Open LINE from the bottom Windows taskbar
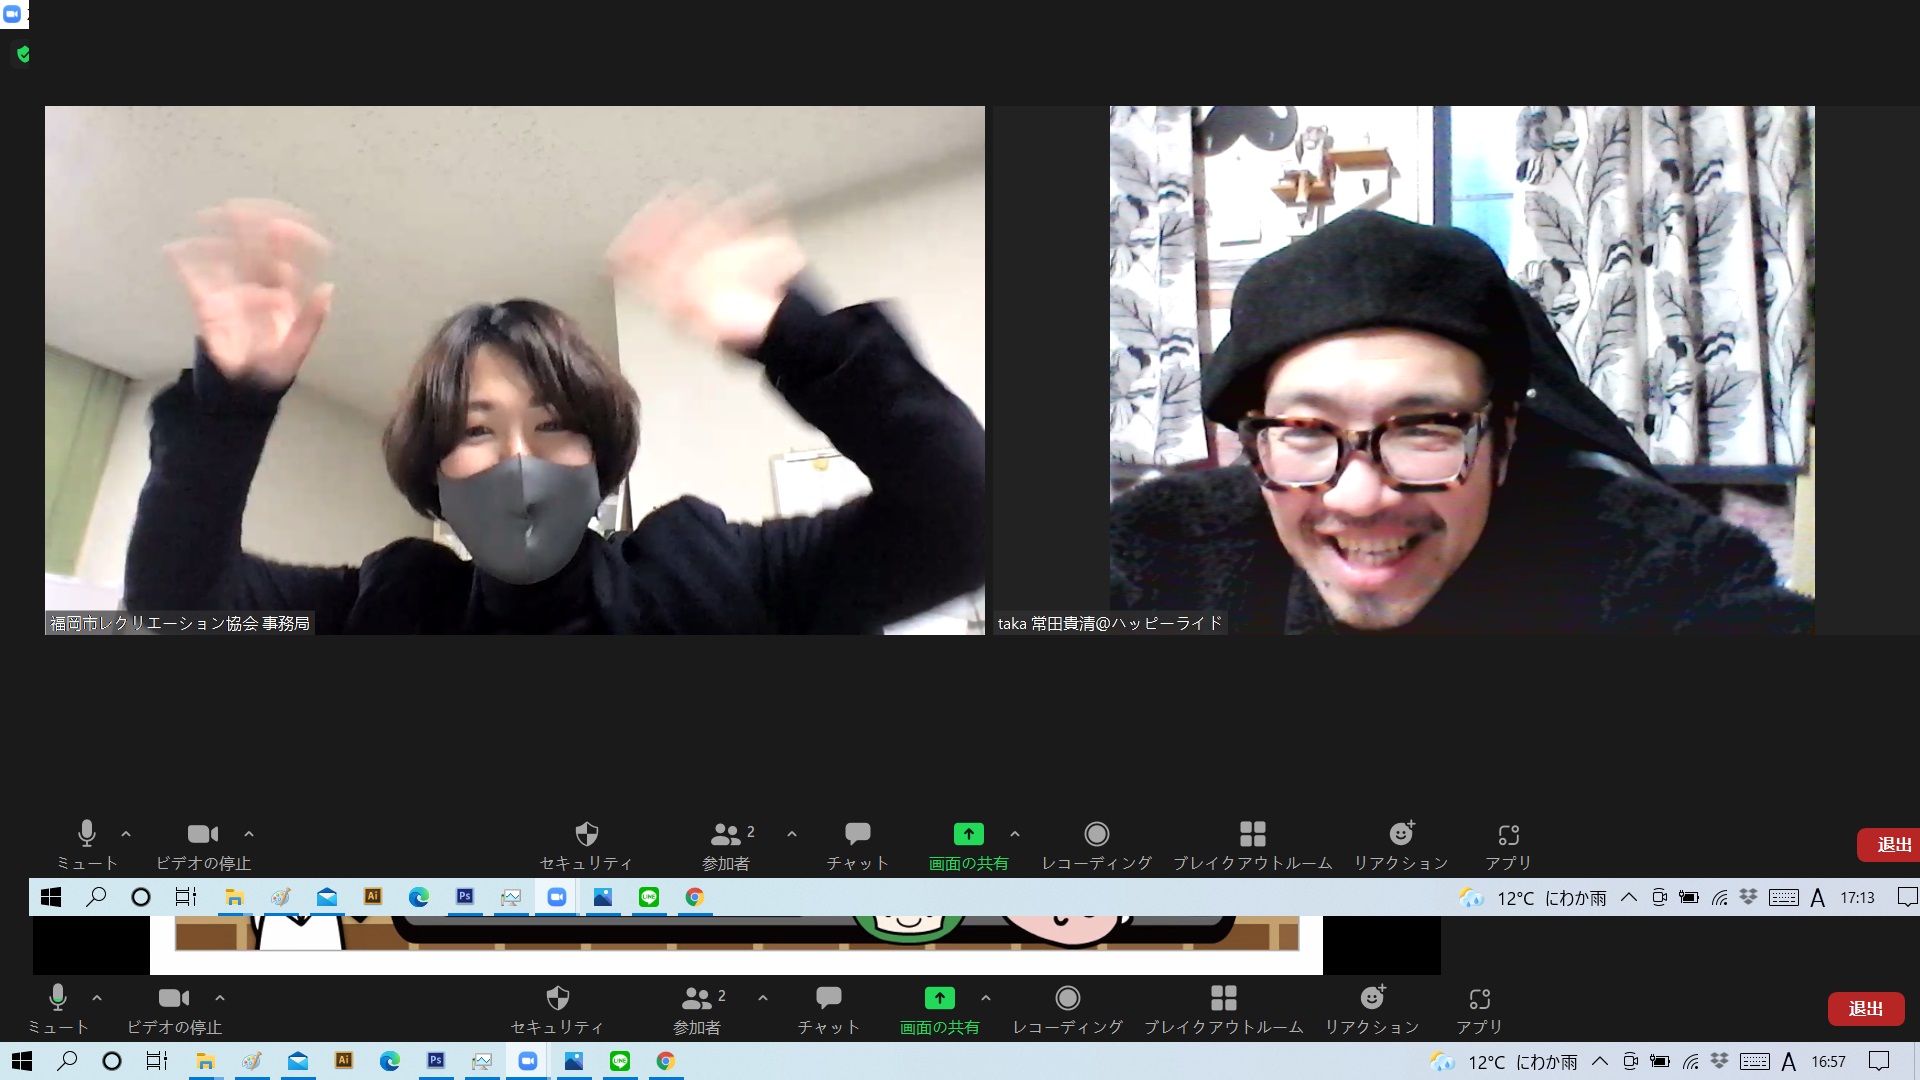This screenshot has height=1080, width=1920. pos(620,1061)
